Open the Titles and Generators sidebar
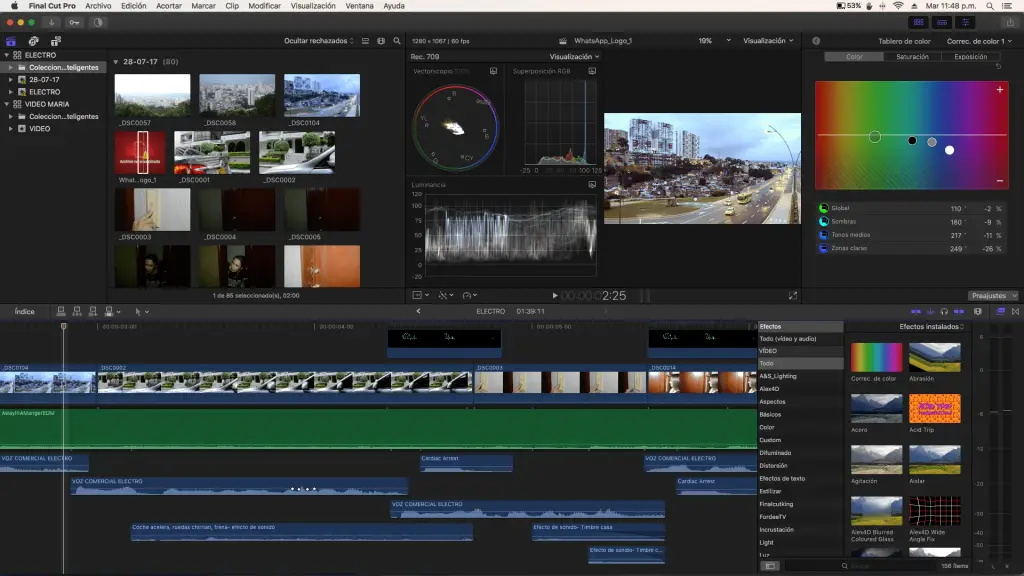Image resolution: width=1024 pixels, height=576 pixels. click(x=55, y=41)
